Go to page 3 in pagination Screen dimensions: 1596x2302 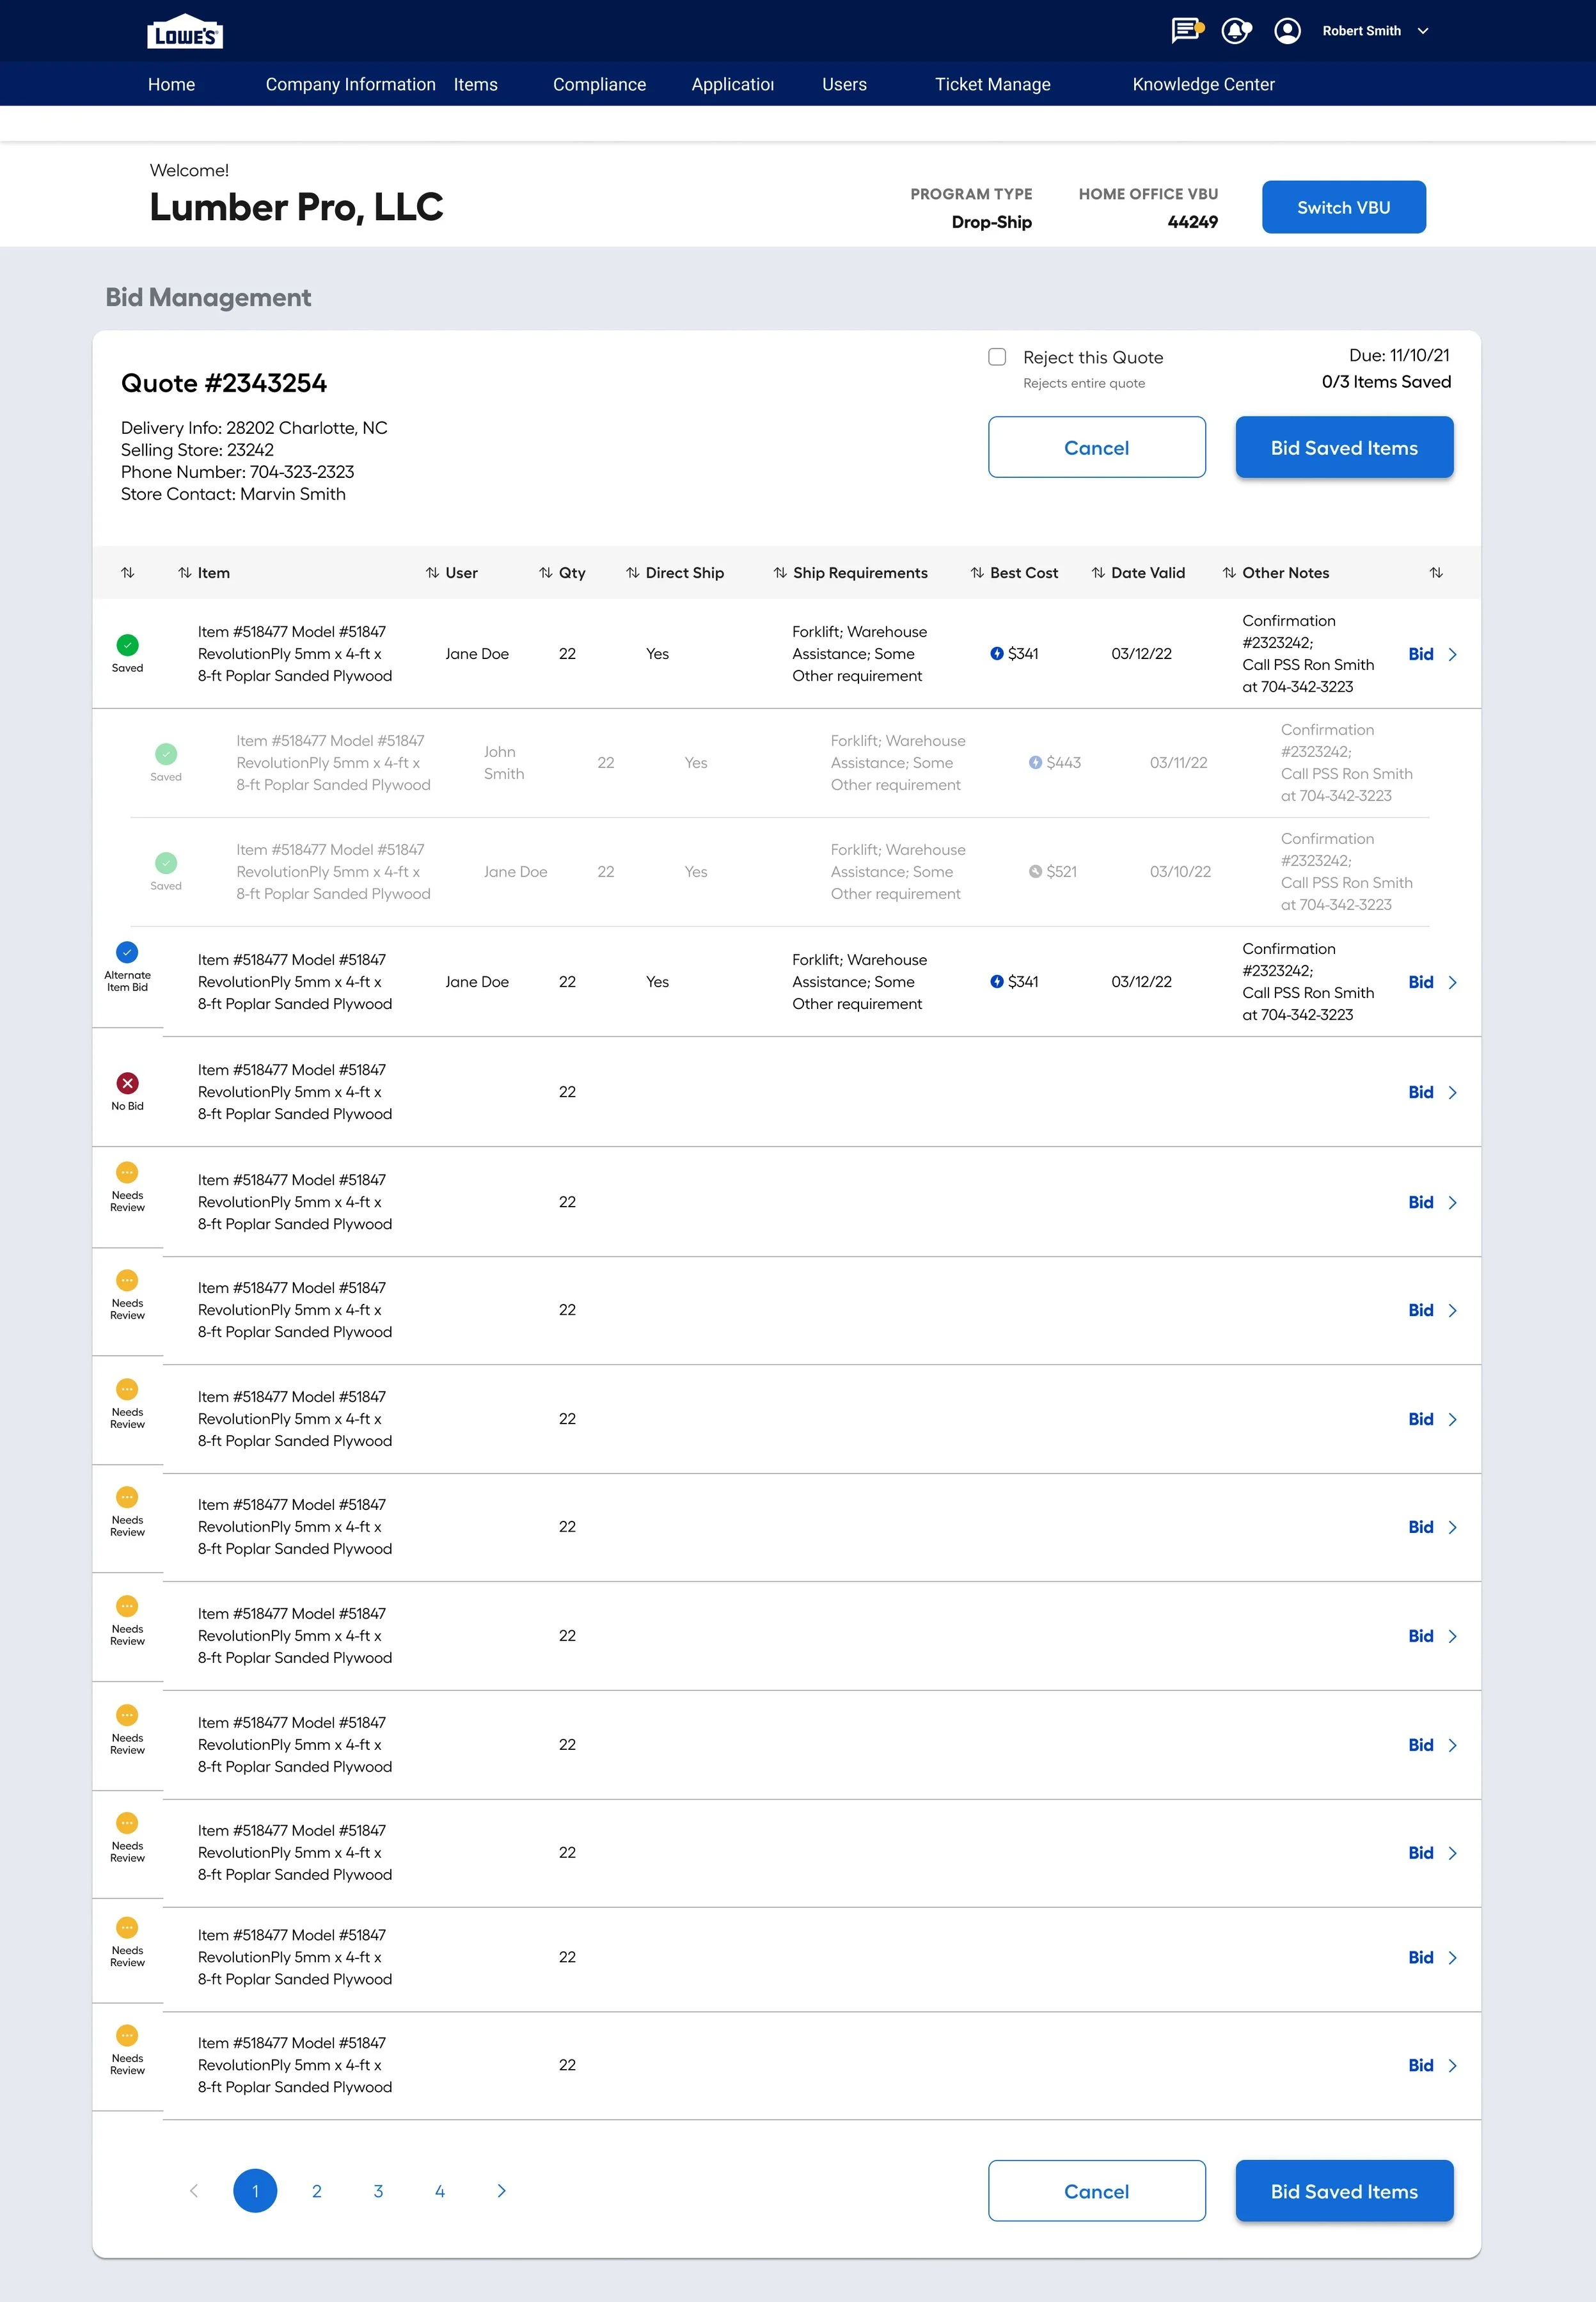pos(378,2191)
